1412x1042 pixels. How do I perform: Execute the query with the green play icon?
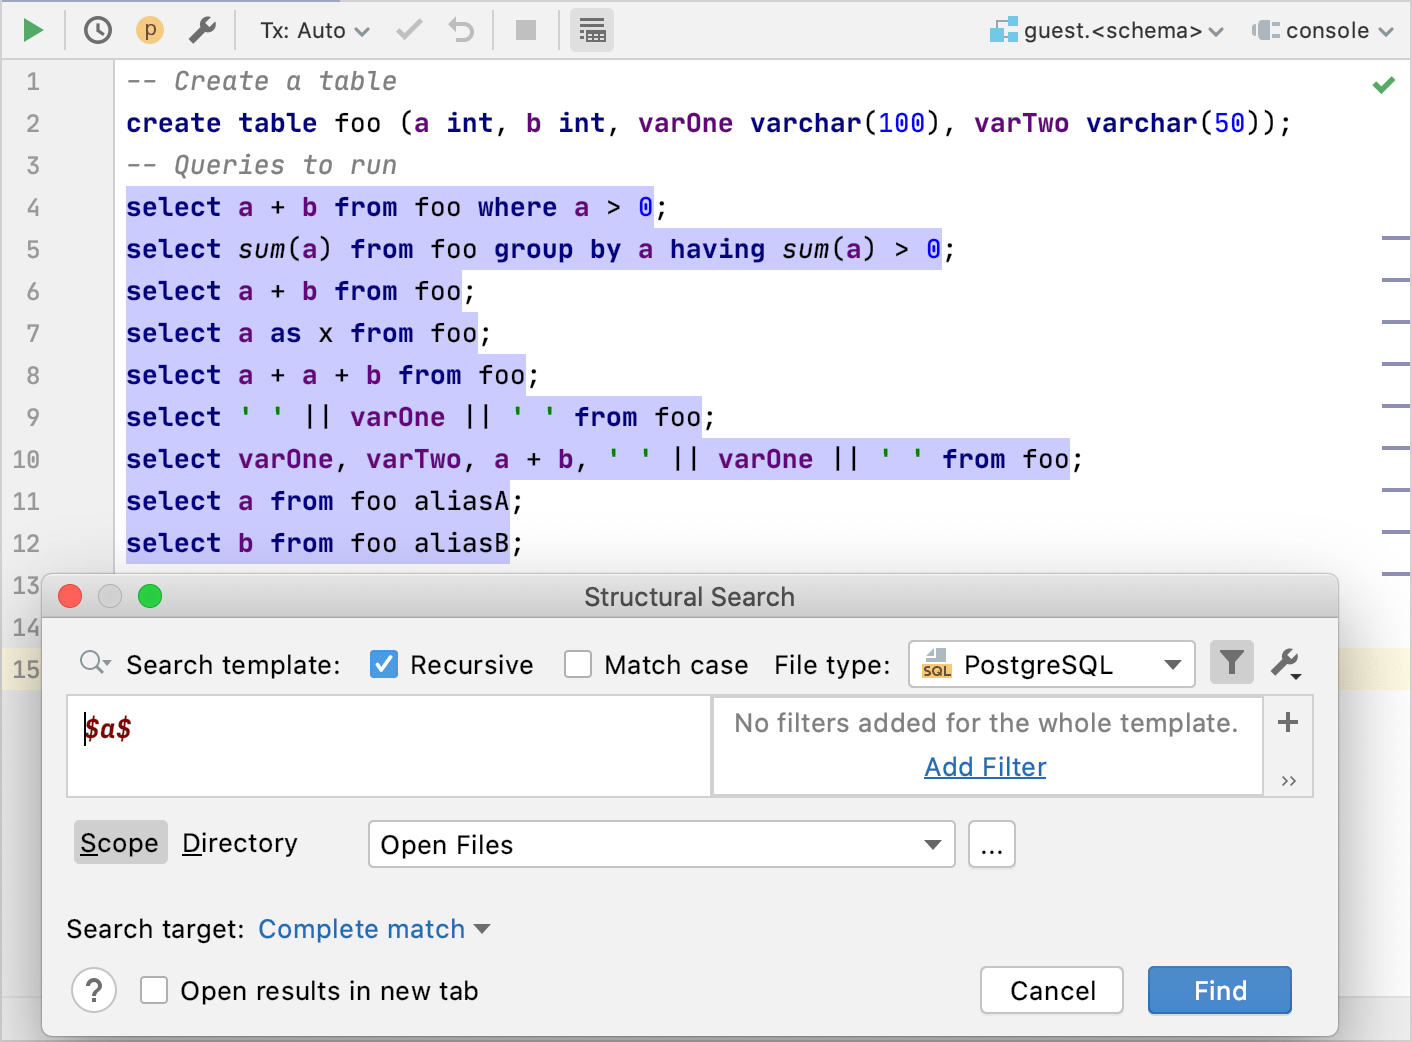(32, 29)
